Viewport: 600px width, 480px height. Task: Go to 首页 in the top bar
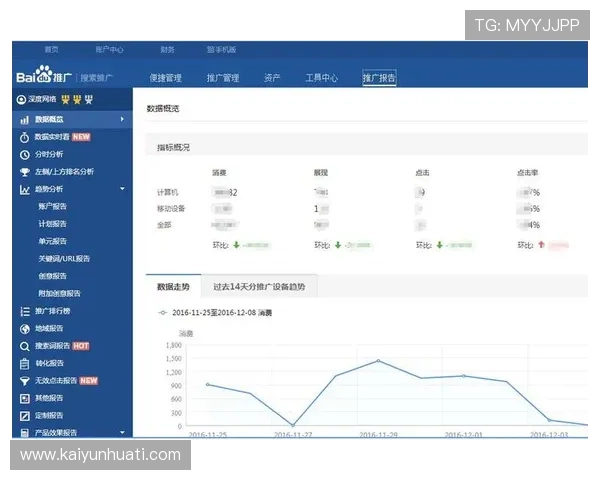[x=52, y=50]
